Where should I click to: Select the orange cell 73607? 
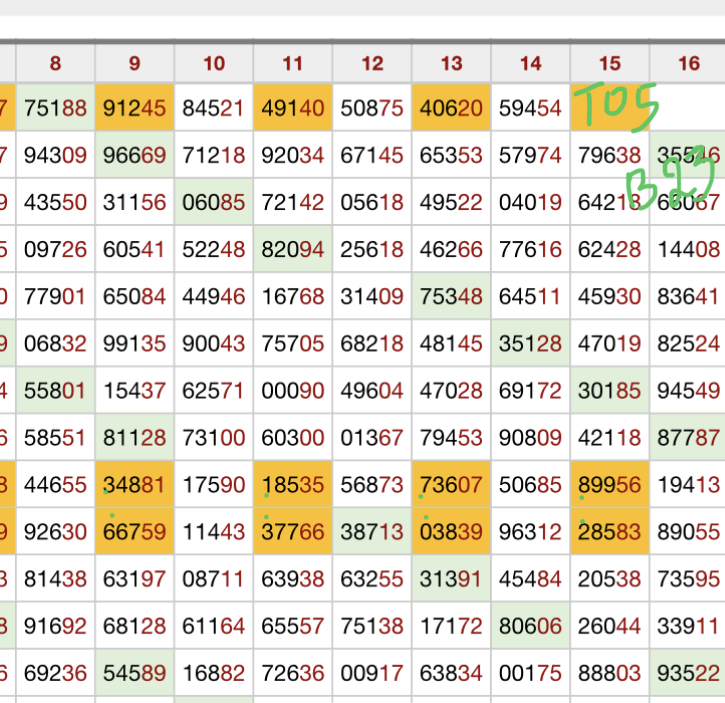(451, 485)
